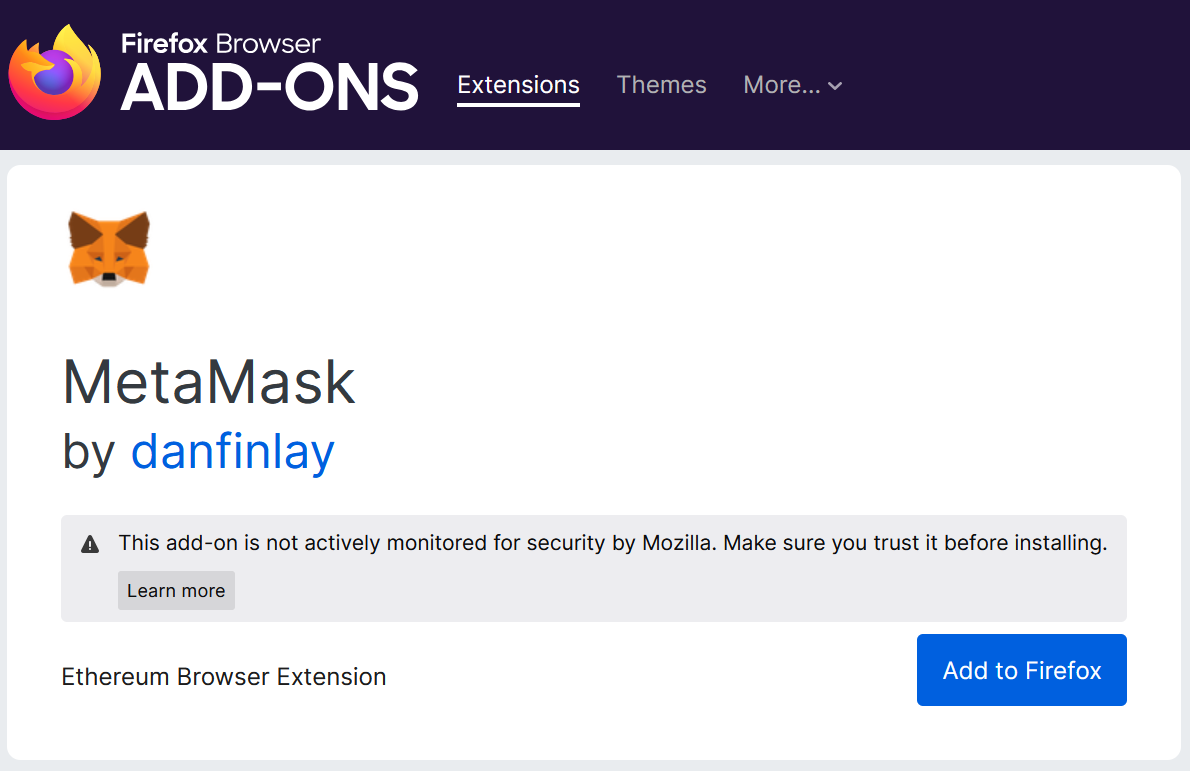Screen dimensions: 1190x771
Task: Click the warning triangle in the security notice
Action: point(89,543)
